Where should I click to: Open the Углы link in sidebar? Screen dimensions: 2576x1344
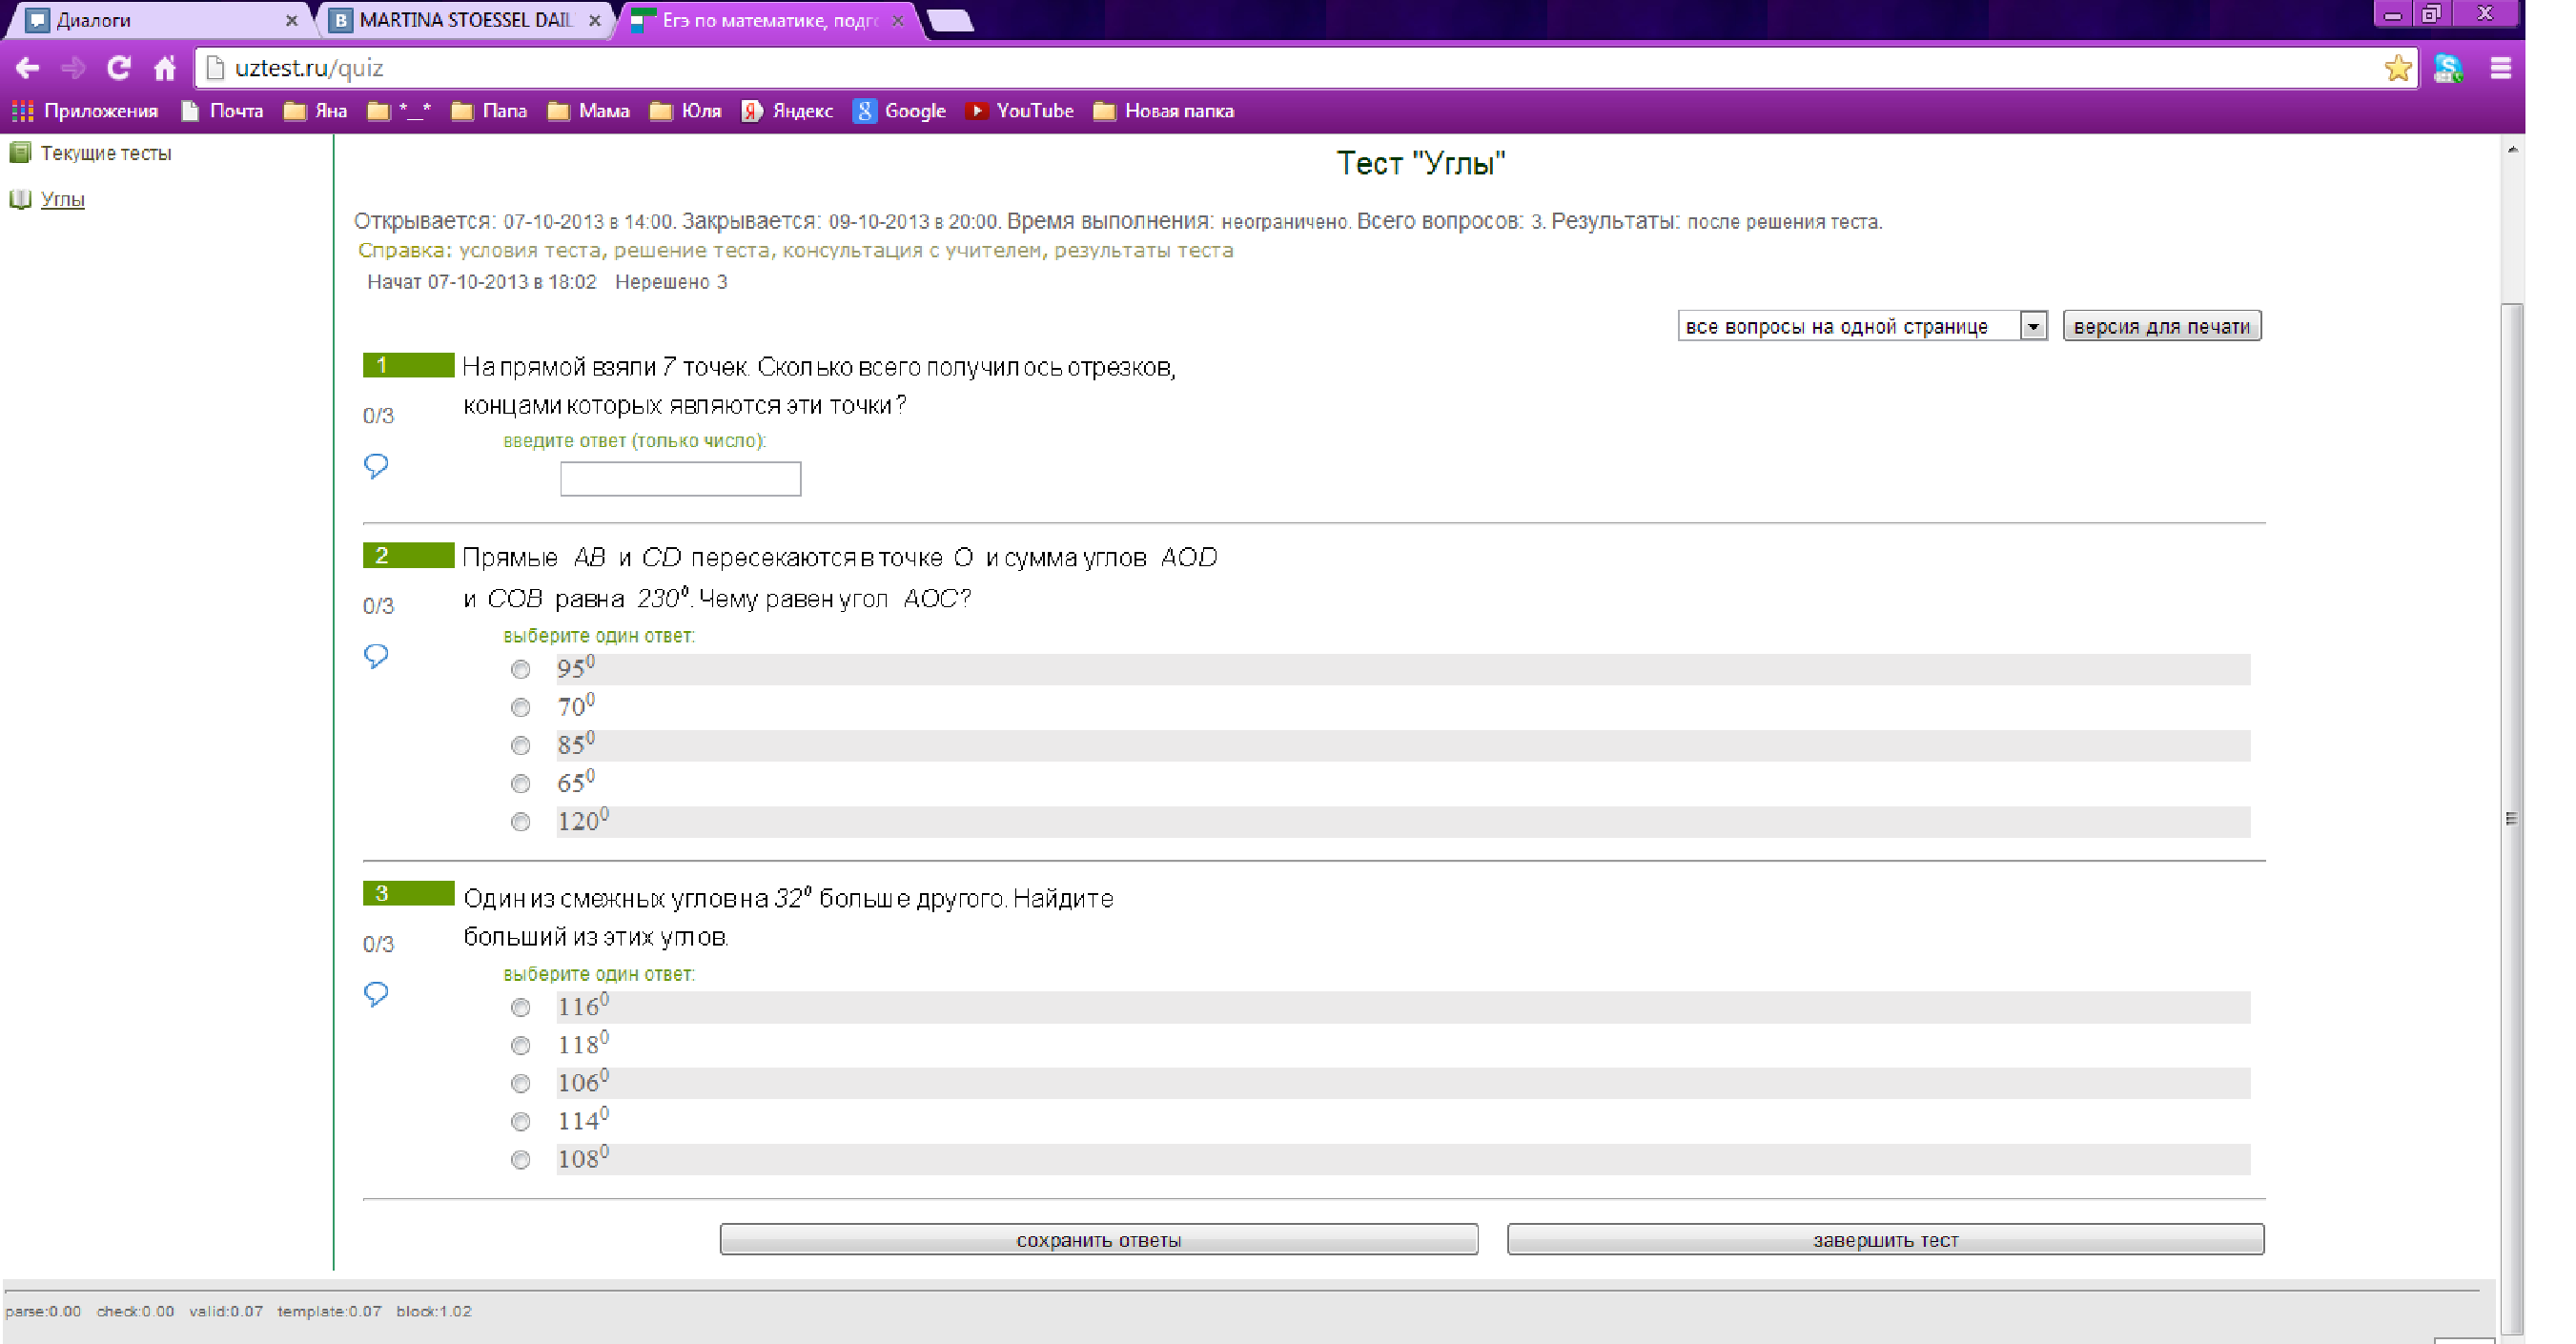tap(62, 199)
